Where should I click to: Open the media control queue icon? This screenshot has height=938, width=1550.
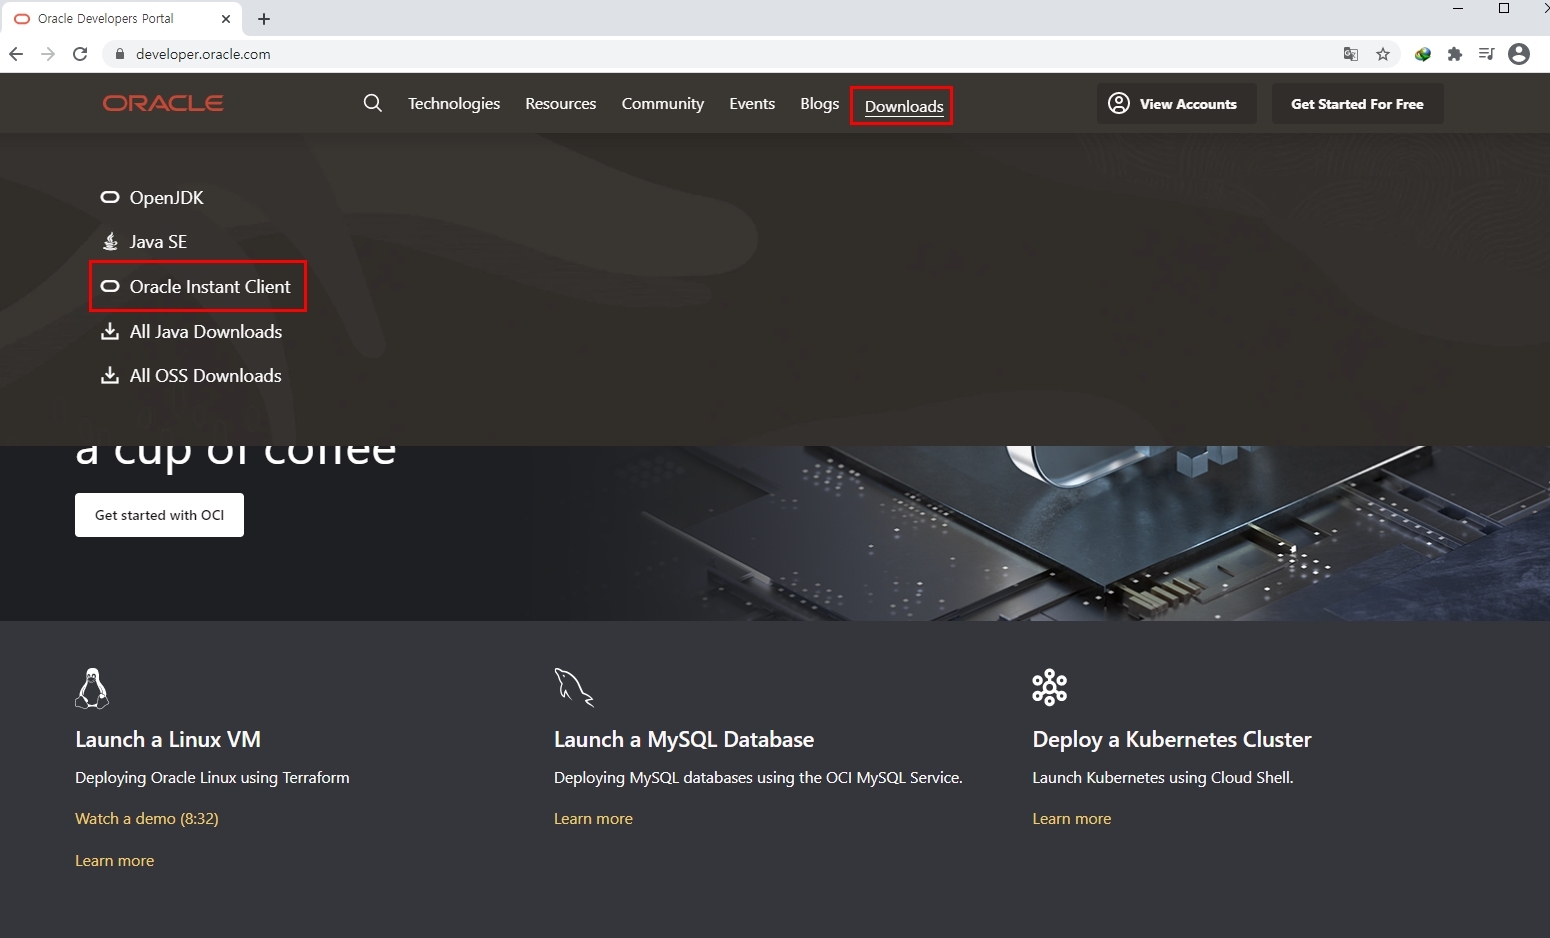click(1487, 54)
